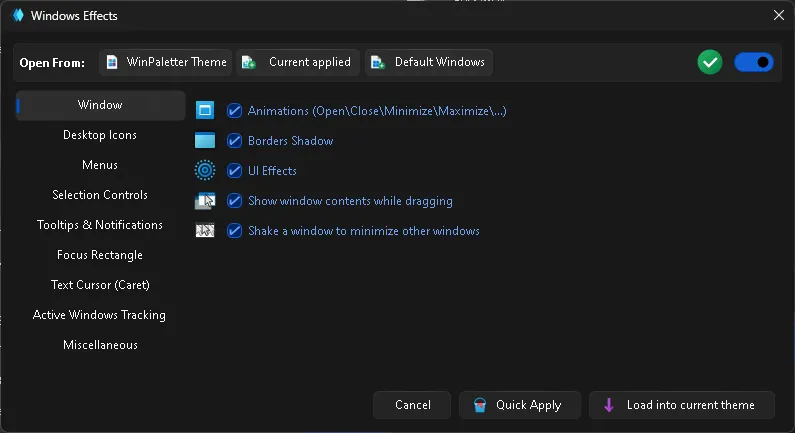Uncheck Shake a window to minimize

pyautogui.click(x=235, y=231)
